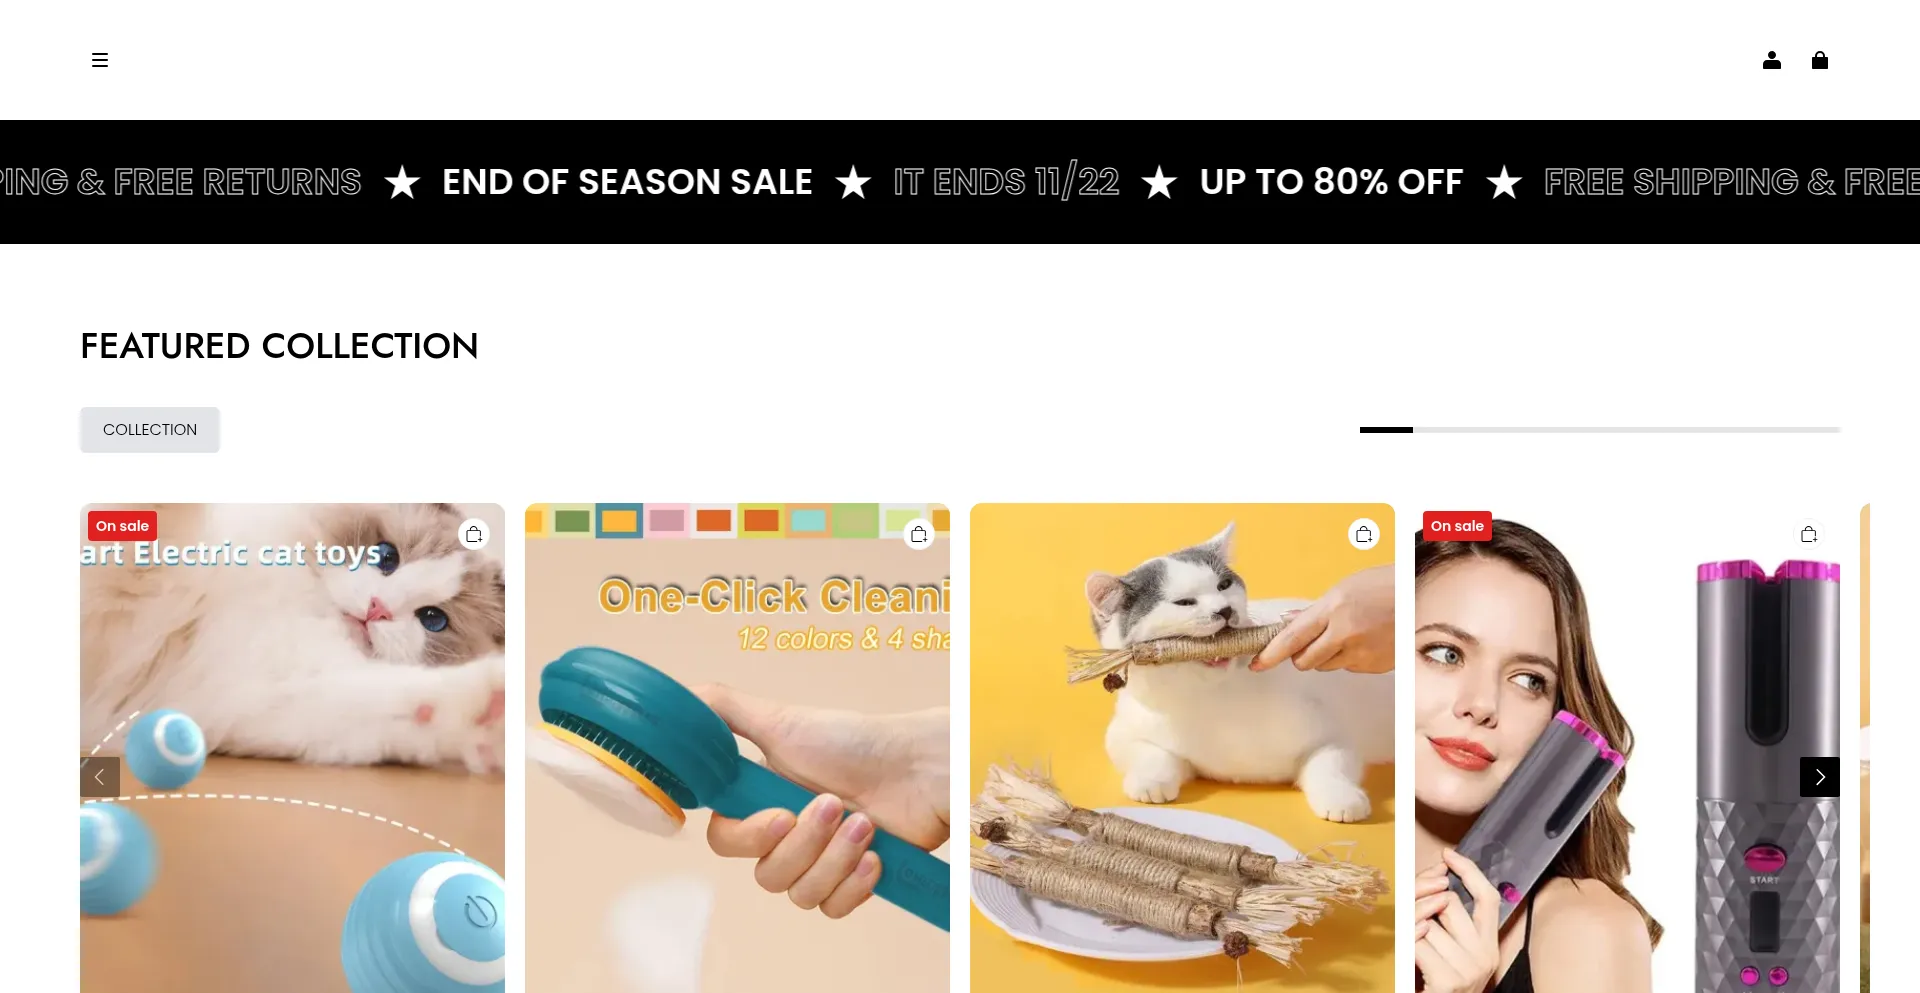
Task: Add hair curler product to cart
Action: [1809, 534]
